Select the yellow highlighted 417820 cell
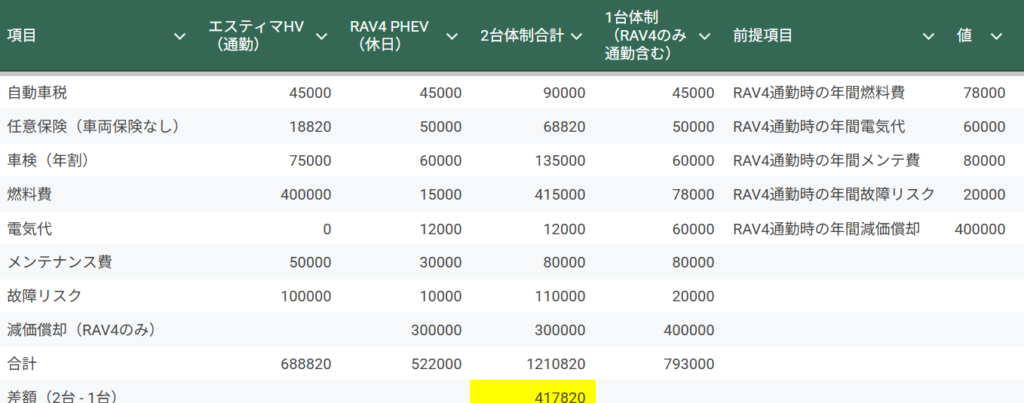The width and height of the screenshot is (1024, 403). click(x=533, y=394)
